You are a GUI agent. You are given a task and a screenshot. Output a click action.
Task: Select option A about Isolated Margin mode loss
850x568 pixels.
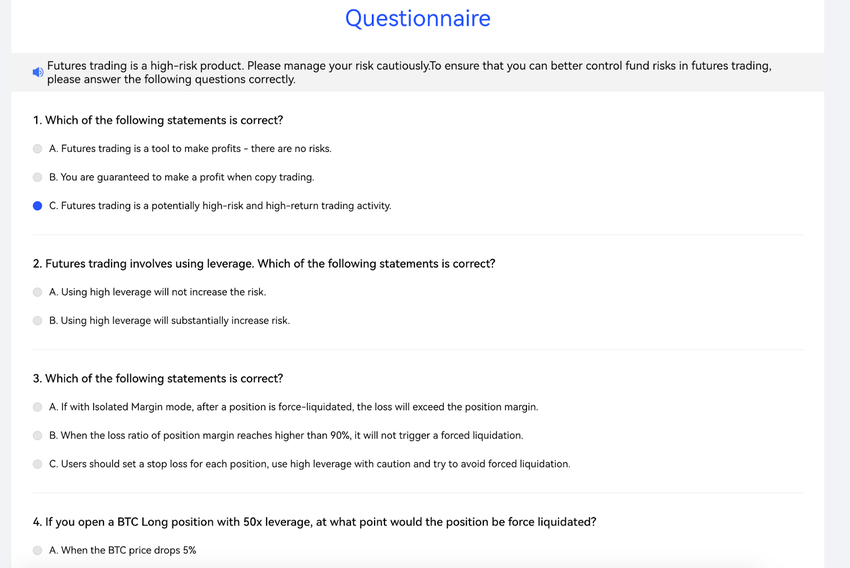37,407
